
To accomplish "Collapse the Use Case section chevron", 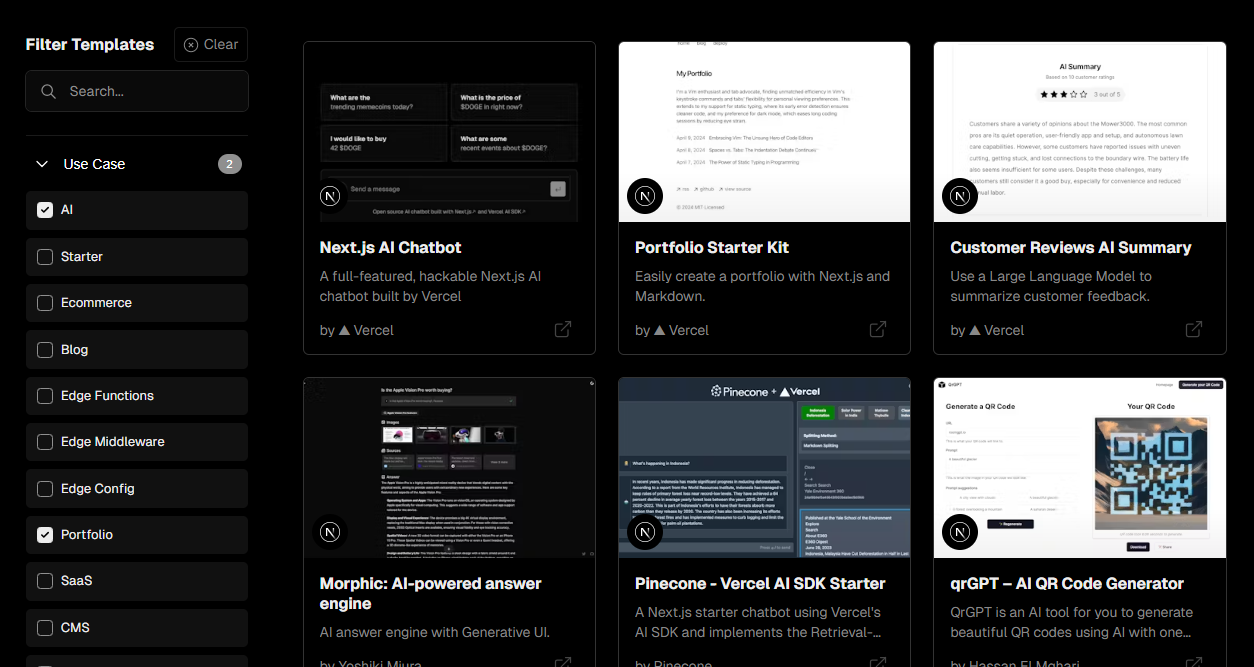I will pos(42,164).
